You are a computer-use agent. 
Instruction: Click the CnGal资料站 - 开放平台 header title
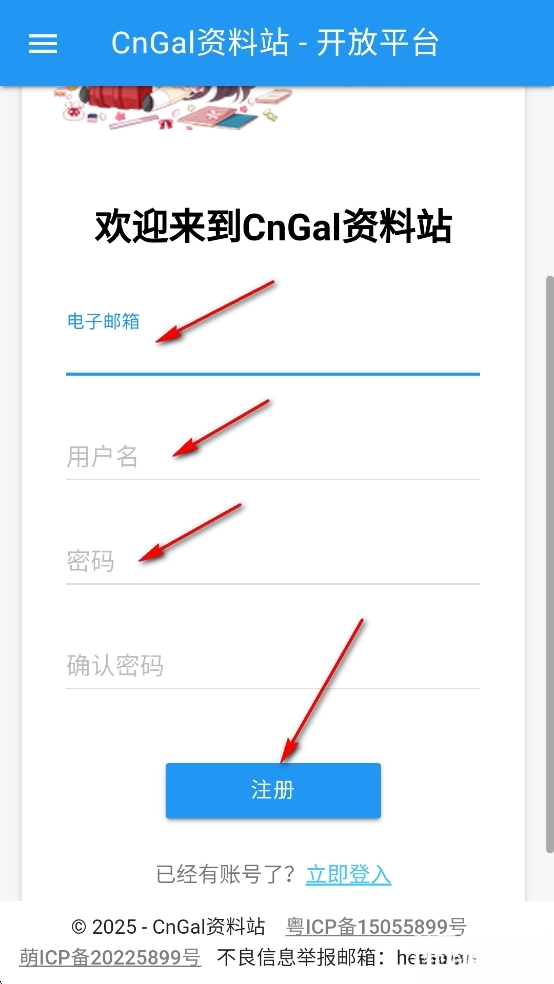[x=275, y=43]
